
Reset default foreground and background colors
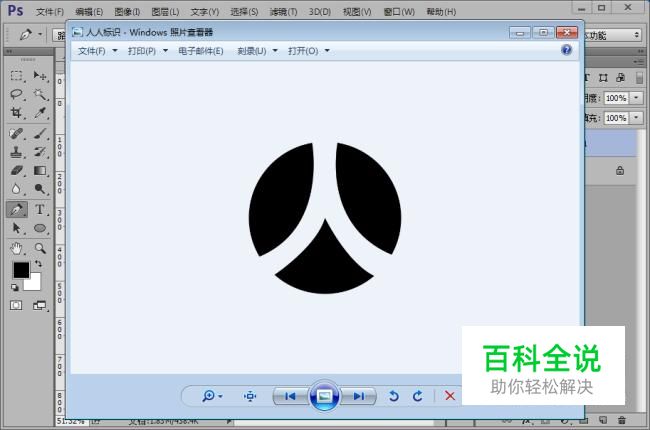pyautogui.click(x=15, y=287)
